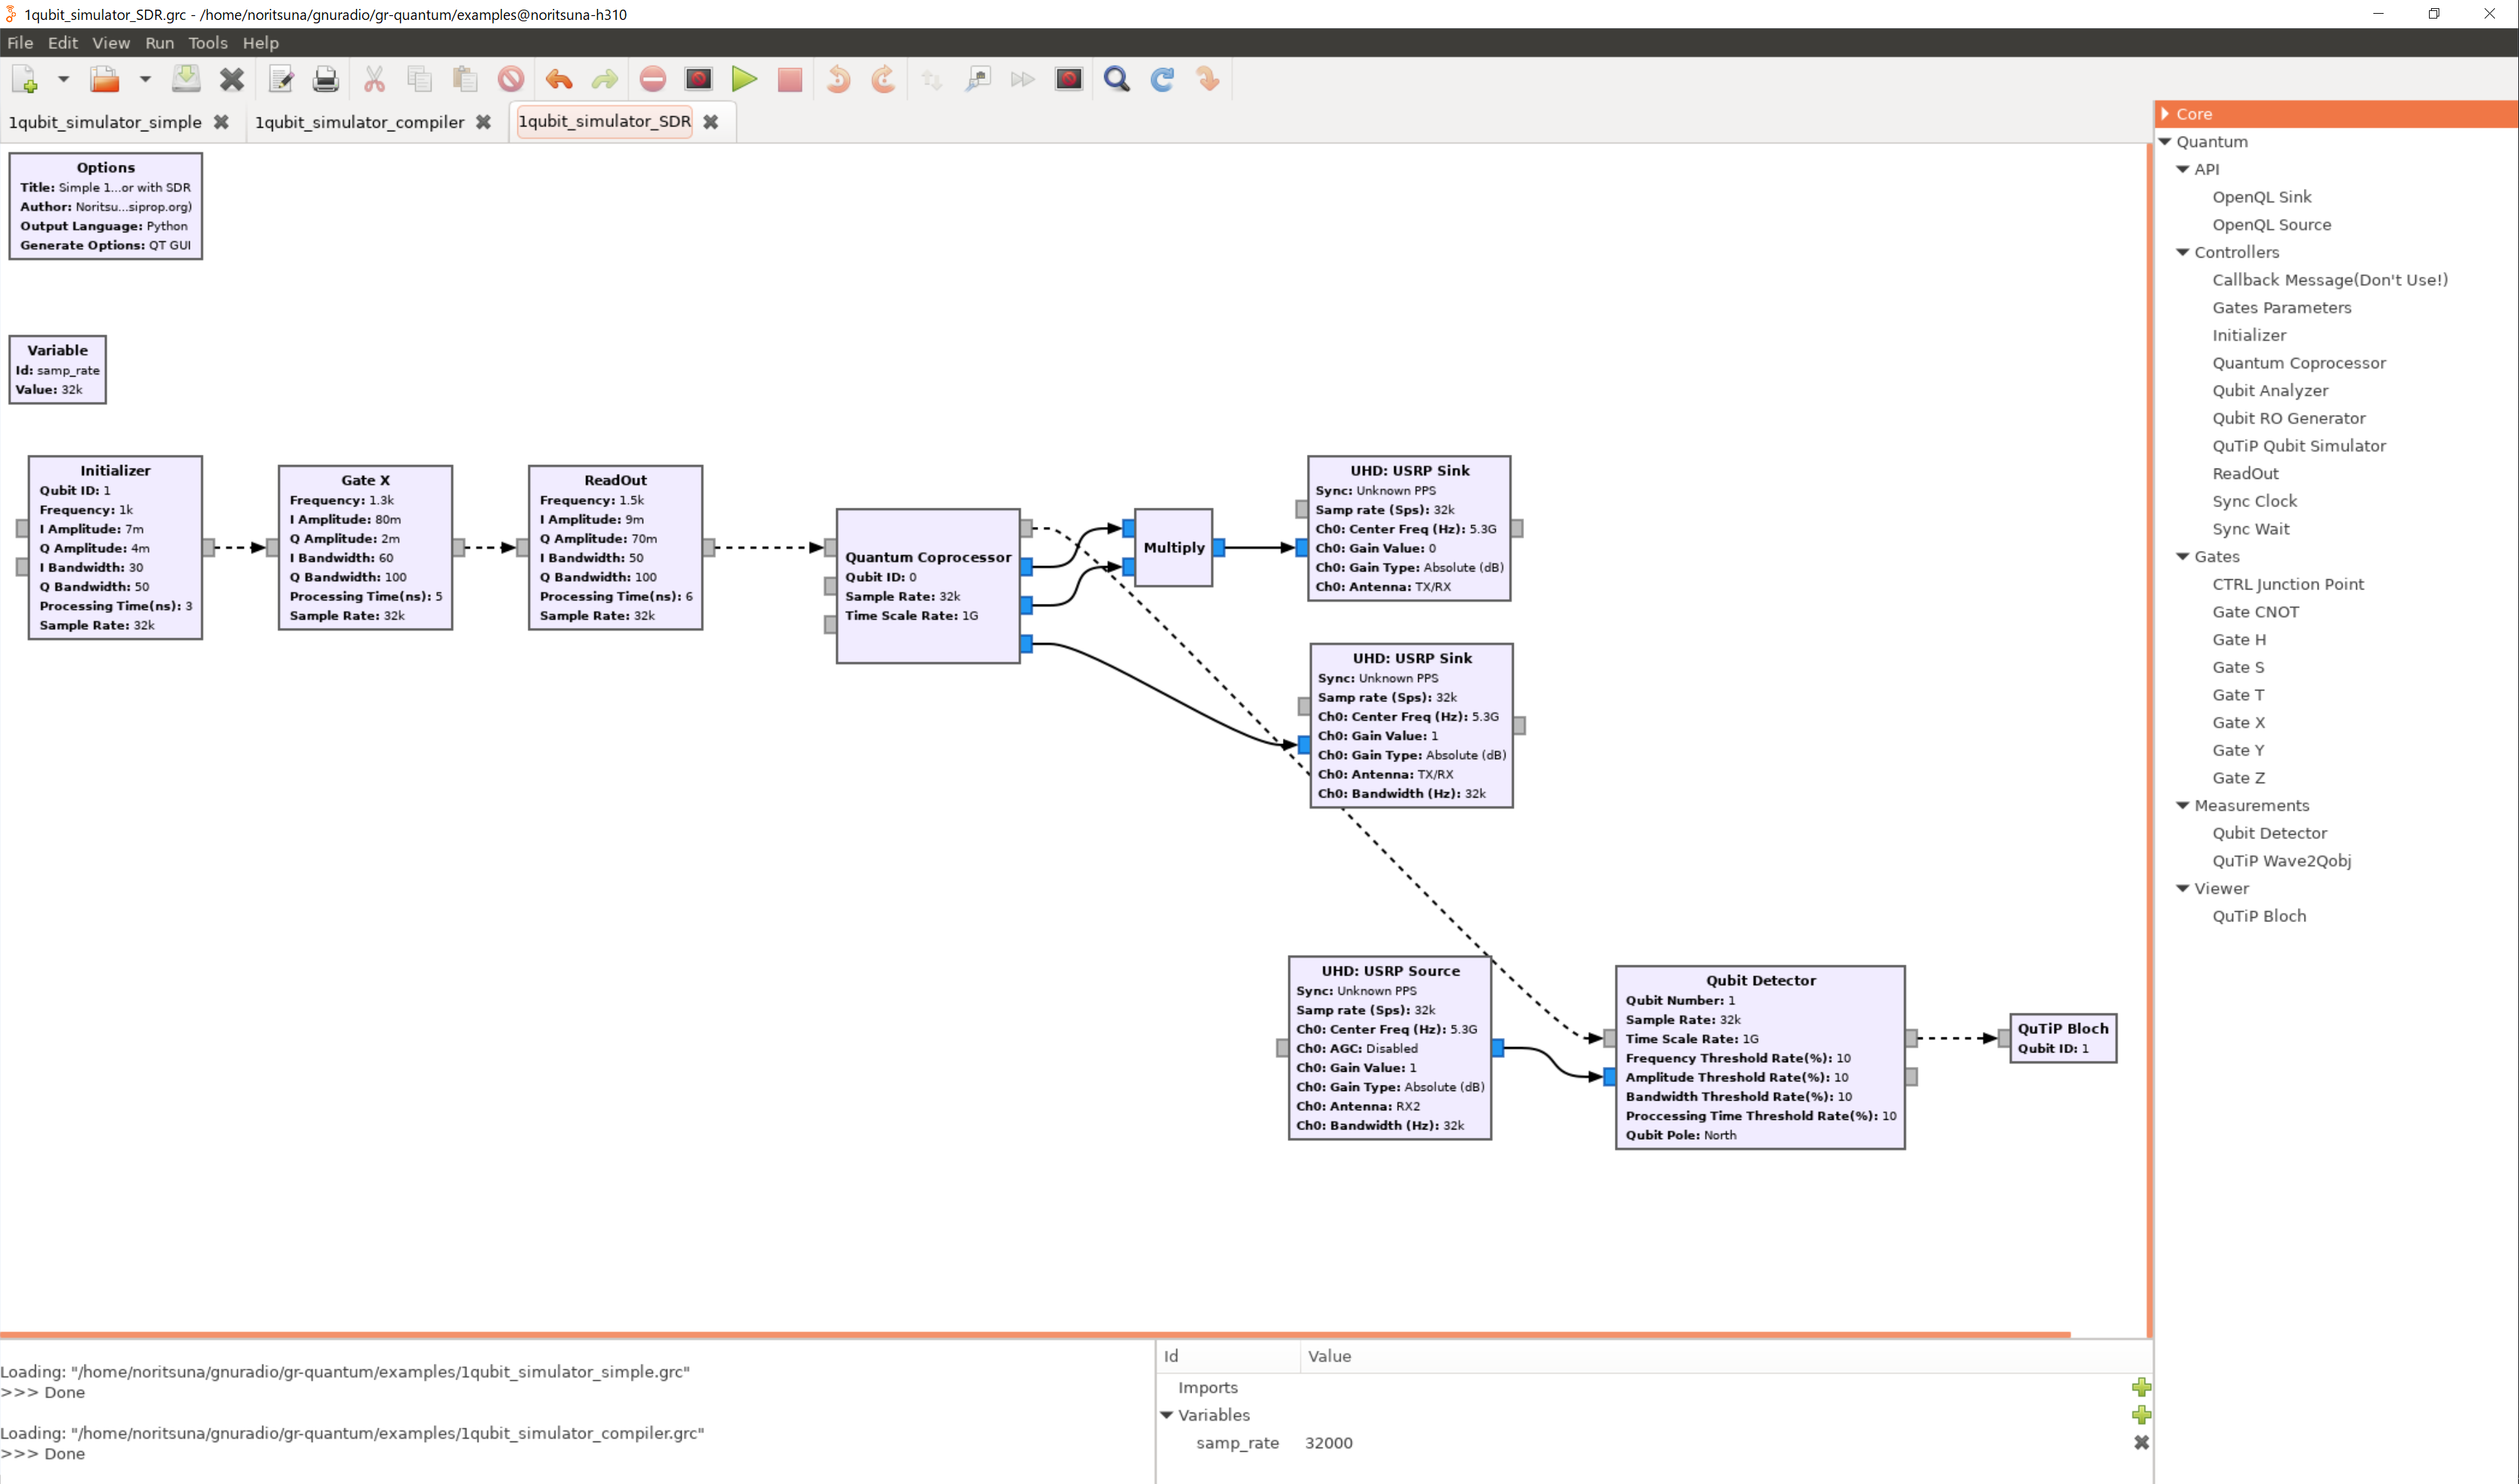Open the New file type dropdown arrow

pyautogui.click(x=63, y=79)
